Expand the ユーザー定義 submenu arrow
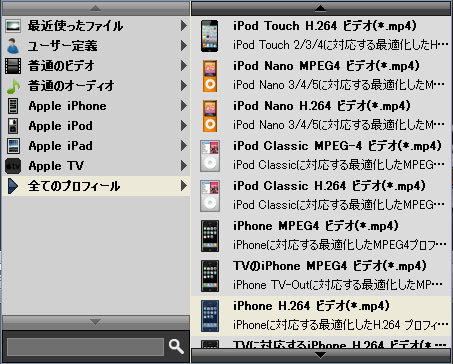 click(184, 46)
